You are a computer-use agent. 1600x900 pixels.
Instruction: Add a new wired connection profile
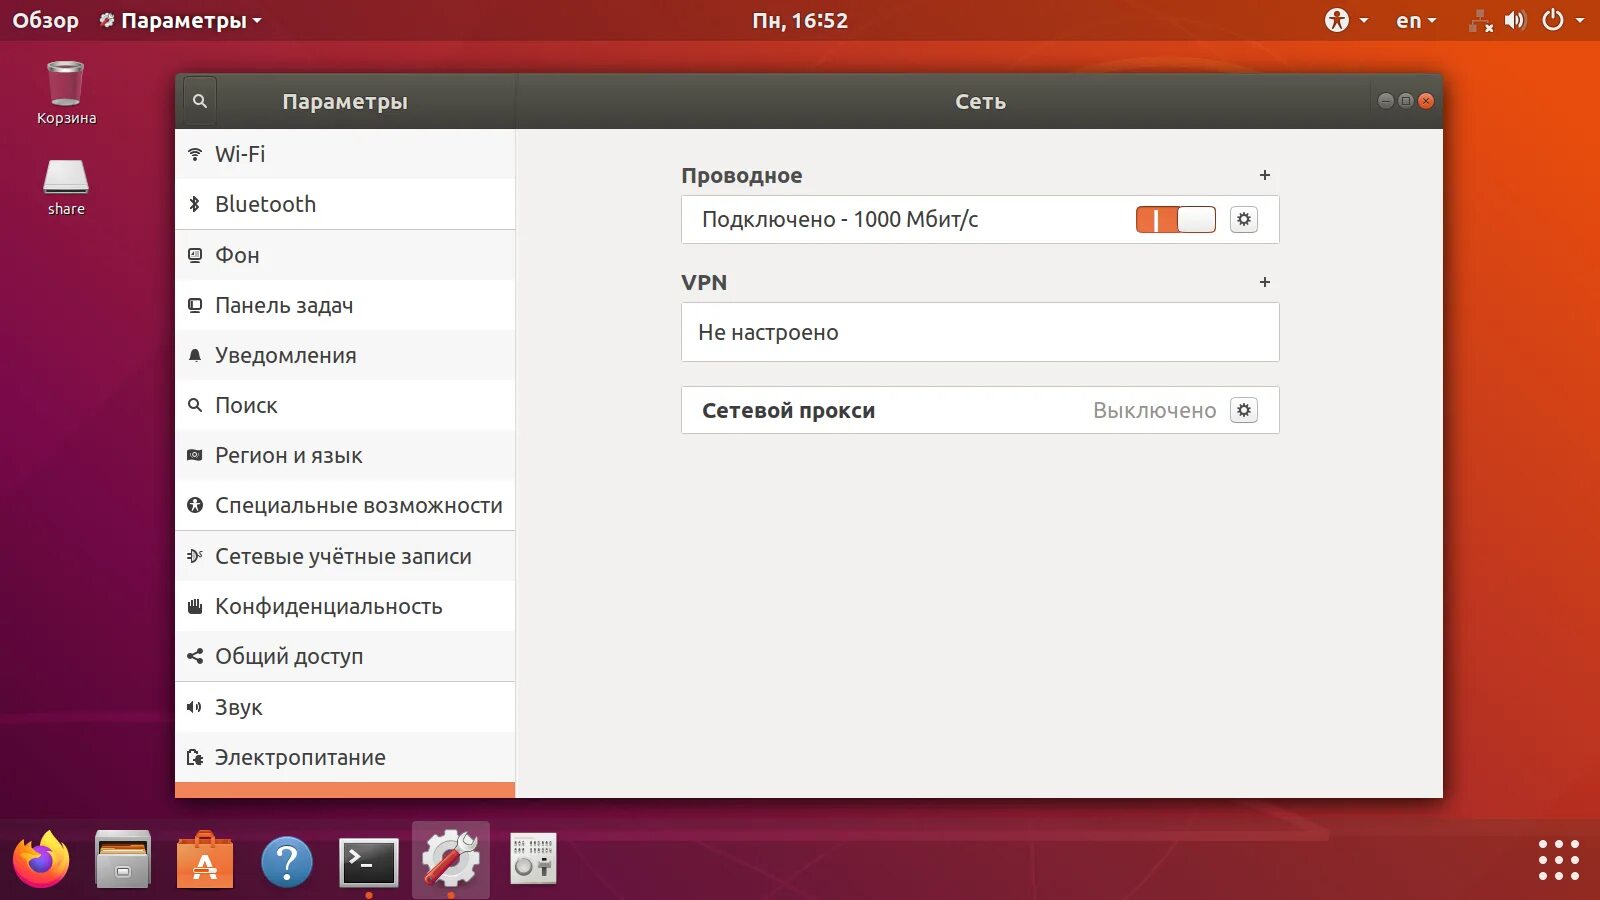point(1265,175)
